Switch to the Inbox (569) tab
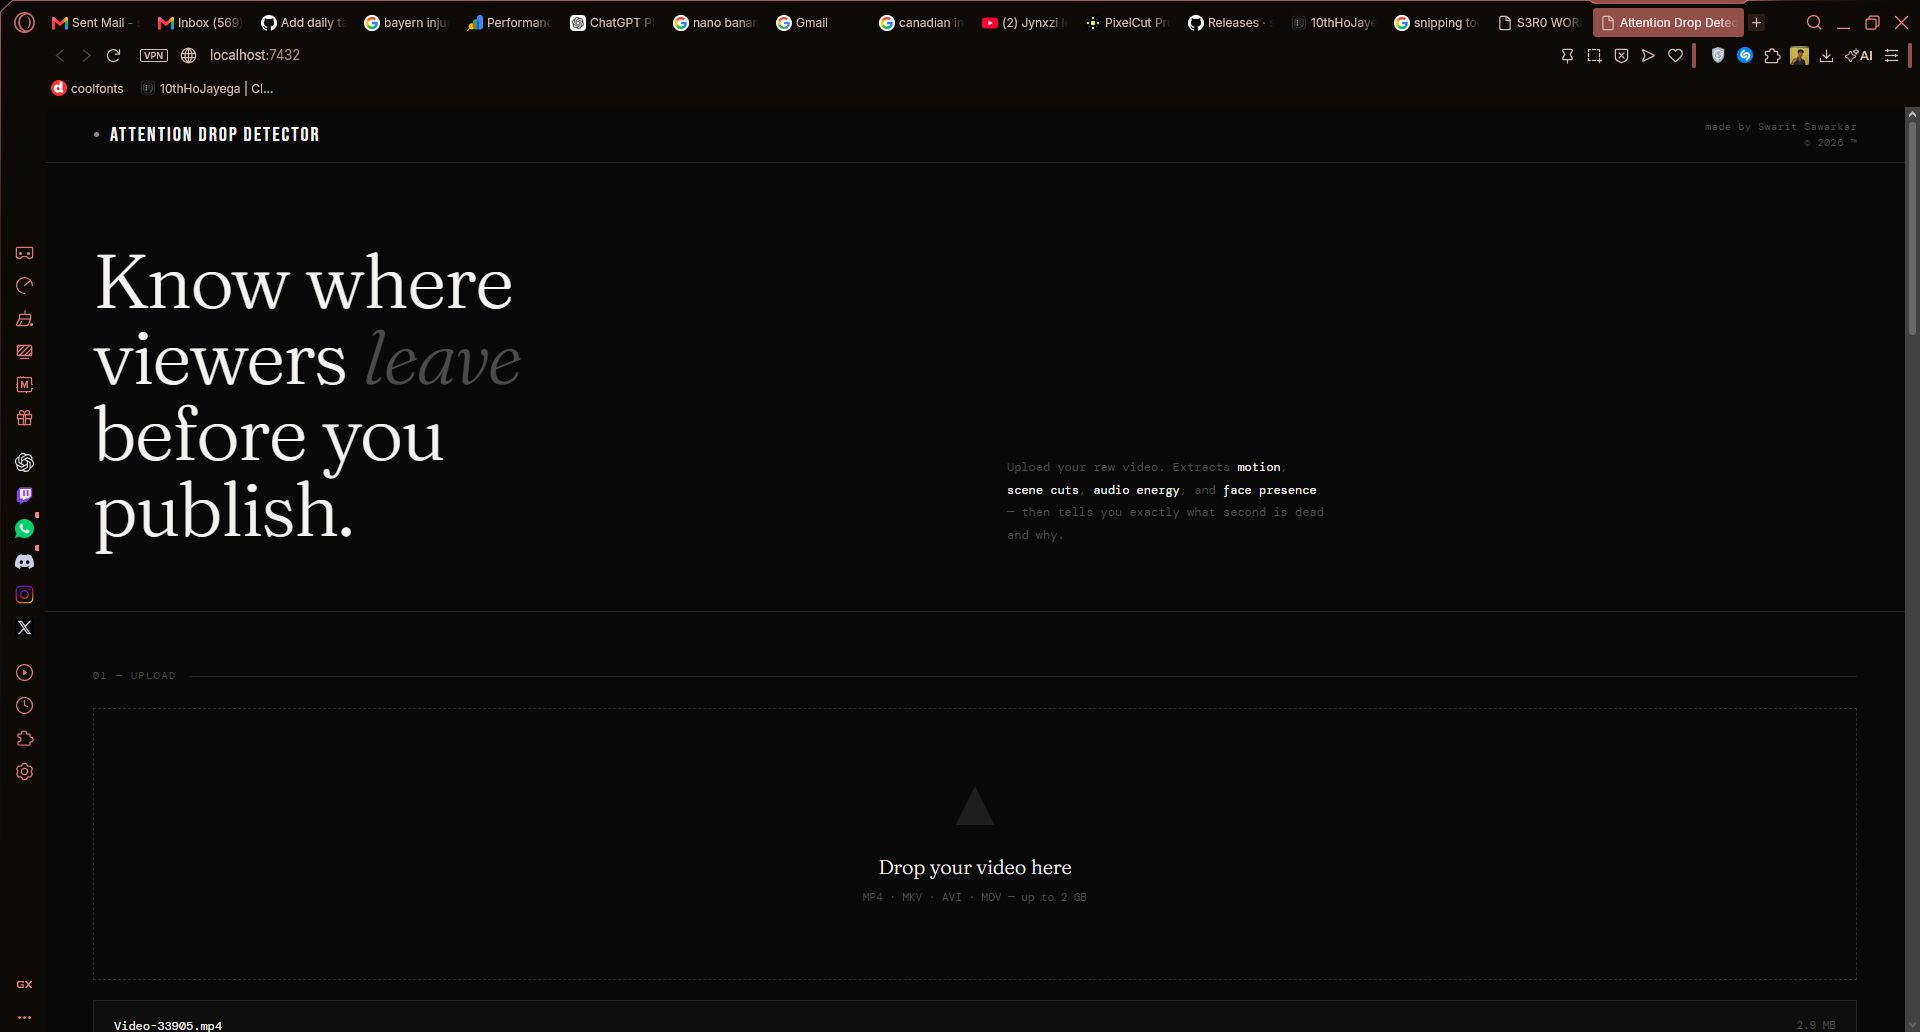This screenshot has width=1920, height=1032. [199, 22]
